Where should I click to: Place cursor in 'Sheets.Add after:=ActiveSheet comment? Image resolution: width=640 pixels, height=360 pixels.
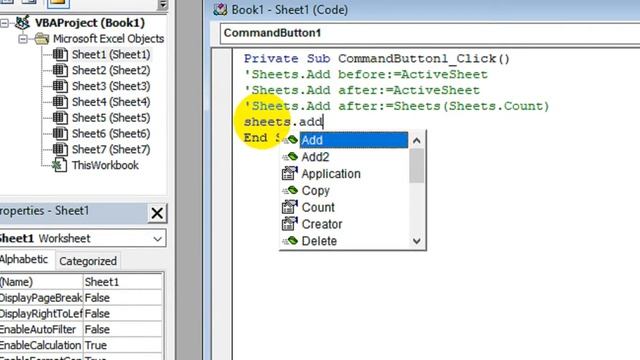(x=362, y=91)
